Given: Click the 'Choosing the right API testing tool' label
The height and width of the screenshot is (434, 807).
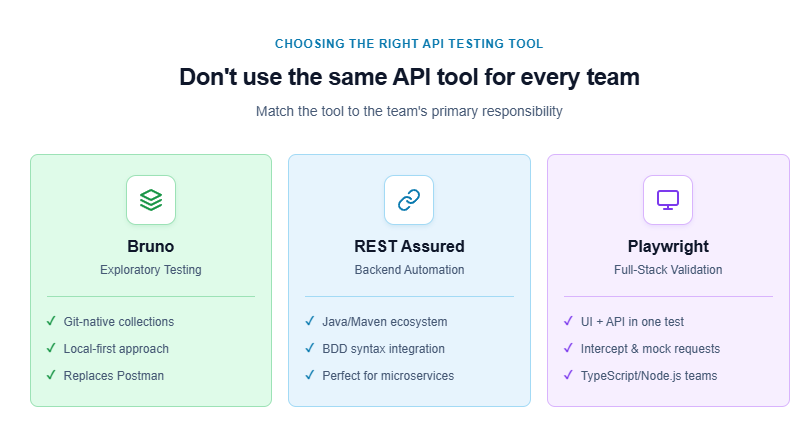Looking at the screenshot, I should [409, 44].
